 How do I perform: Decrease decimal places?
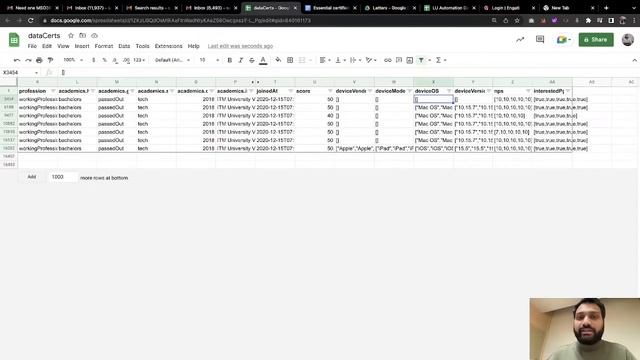[115, 60]
